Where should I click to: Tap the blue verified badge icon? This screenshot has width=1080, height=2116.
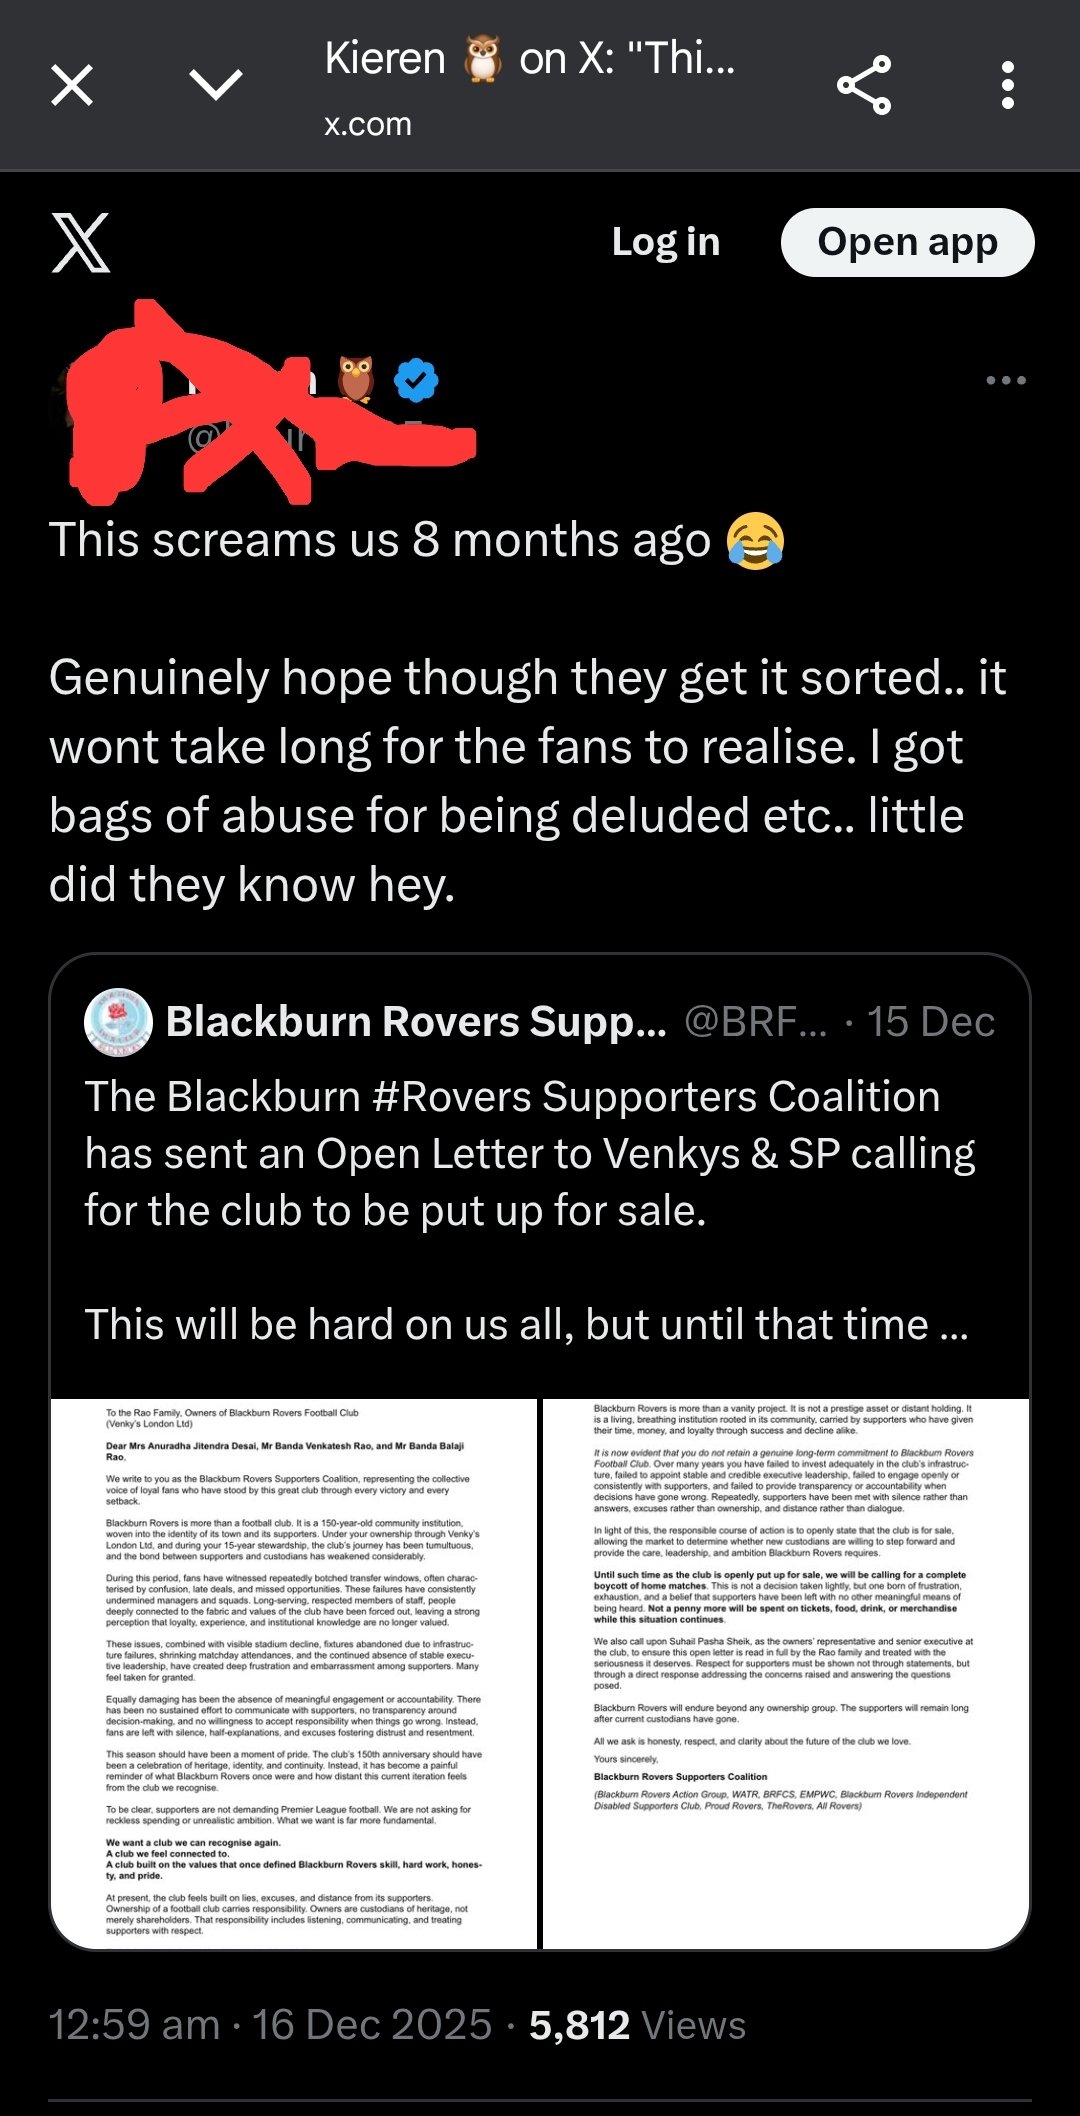click(416, 380)
